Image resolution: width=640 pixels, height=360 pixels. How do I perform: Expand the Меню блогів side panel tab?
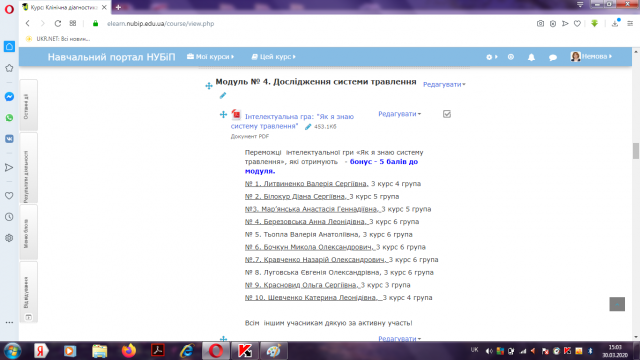pos(28,233)
